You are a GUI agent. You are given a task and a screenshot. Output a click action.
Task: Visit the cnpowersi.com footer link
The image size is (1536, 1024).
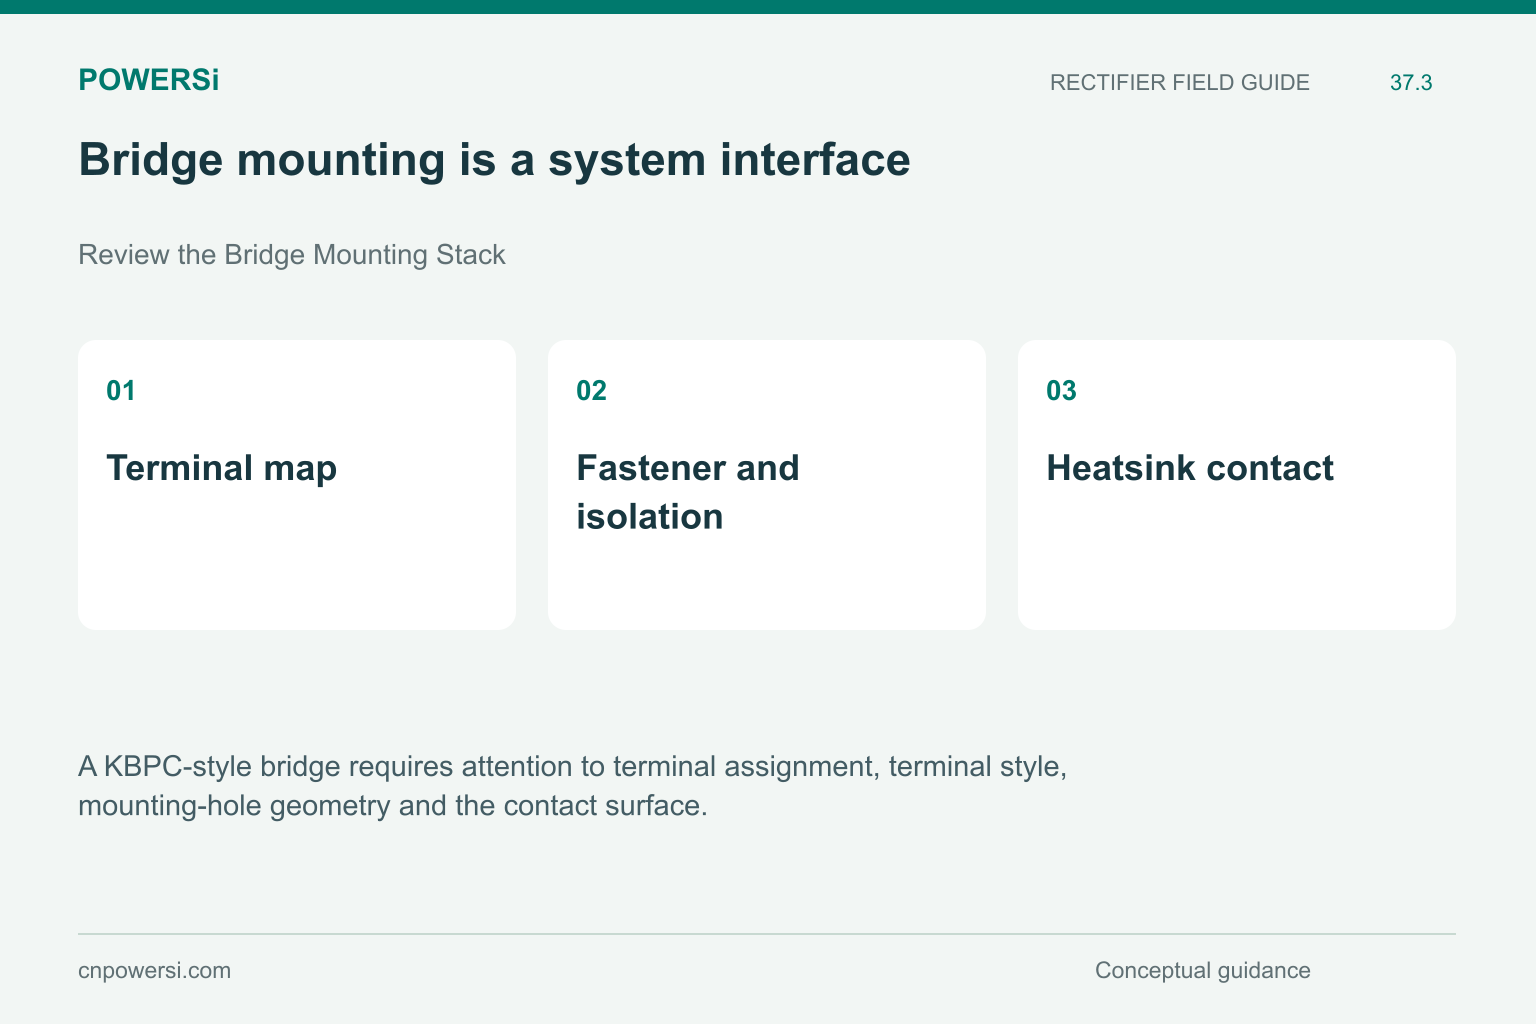(x=154, y=971)
